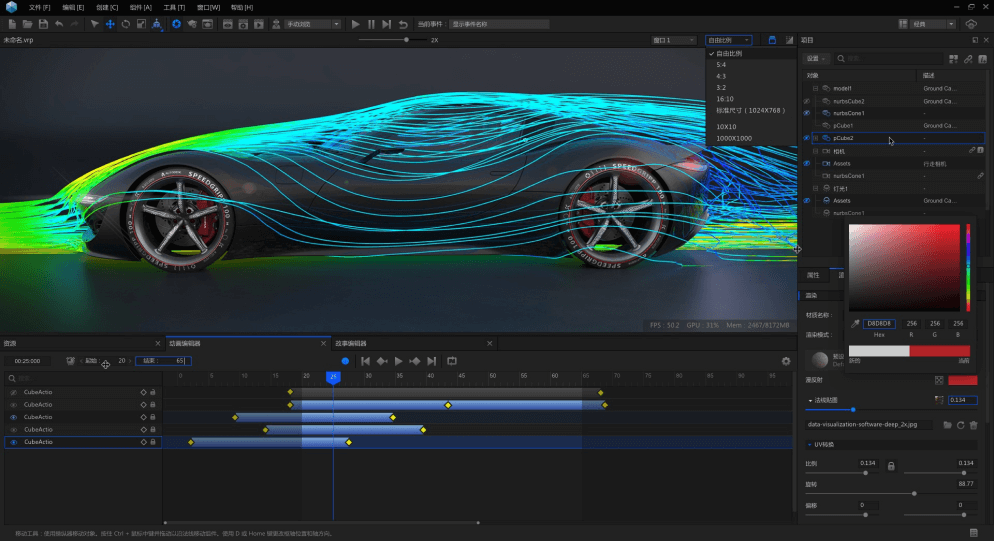Choose the 16:10 aspect ratio option
Viewport: 994px width, 541px height.
tap(725, 99)
